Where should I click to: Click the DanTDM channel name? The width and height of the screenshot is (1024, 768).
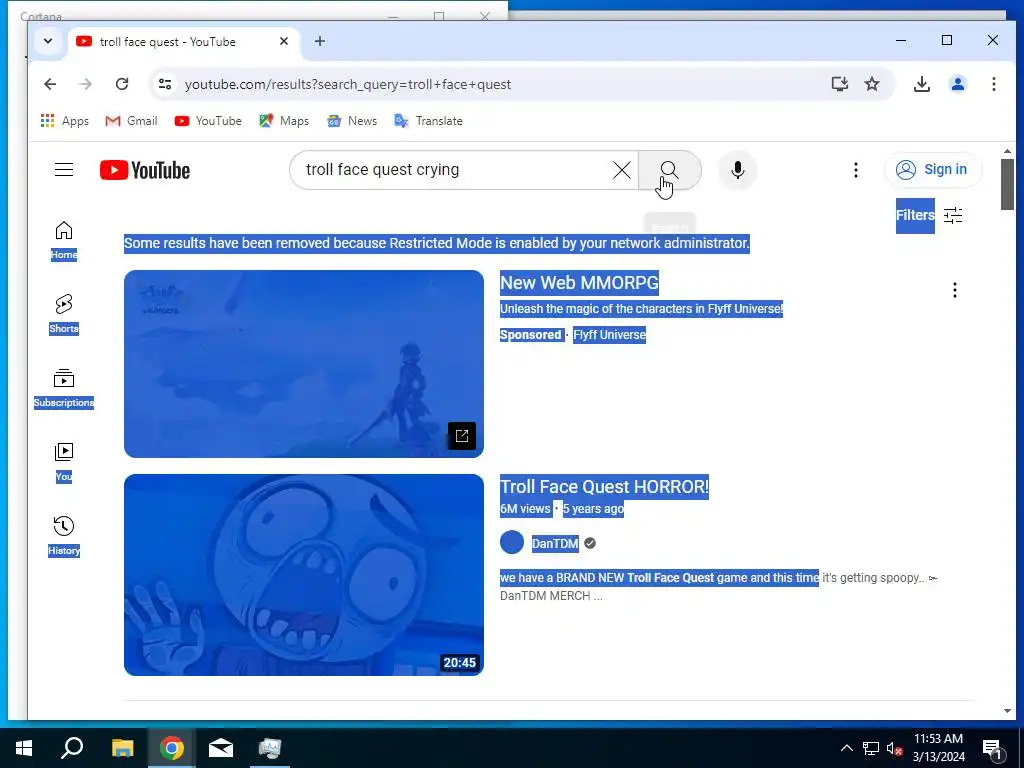555,543
